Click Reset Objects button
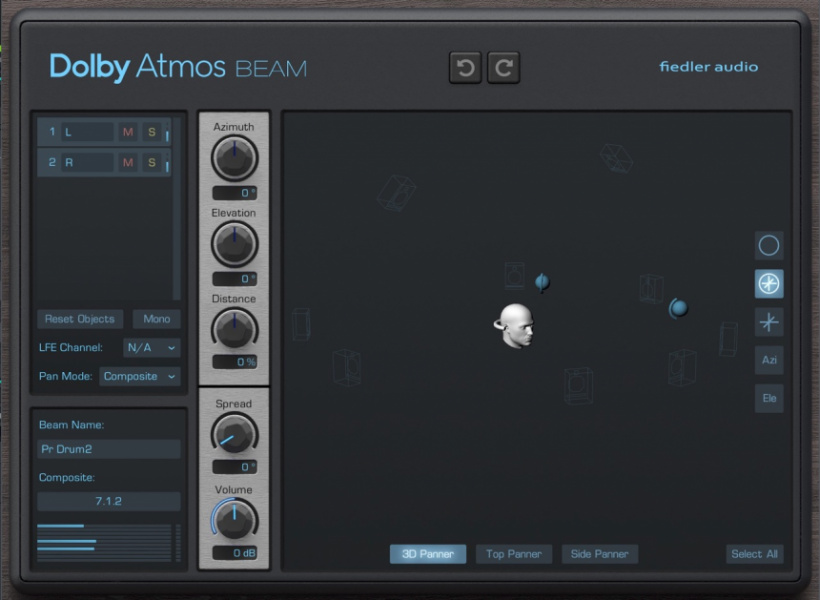This screenshot has height=600, width=820. pos(80,319)
